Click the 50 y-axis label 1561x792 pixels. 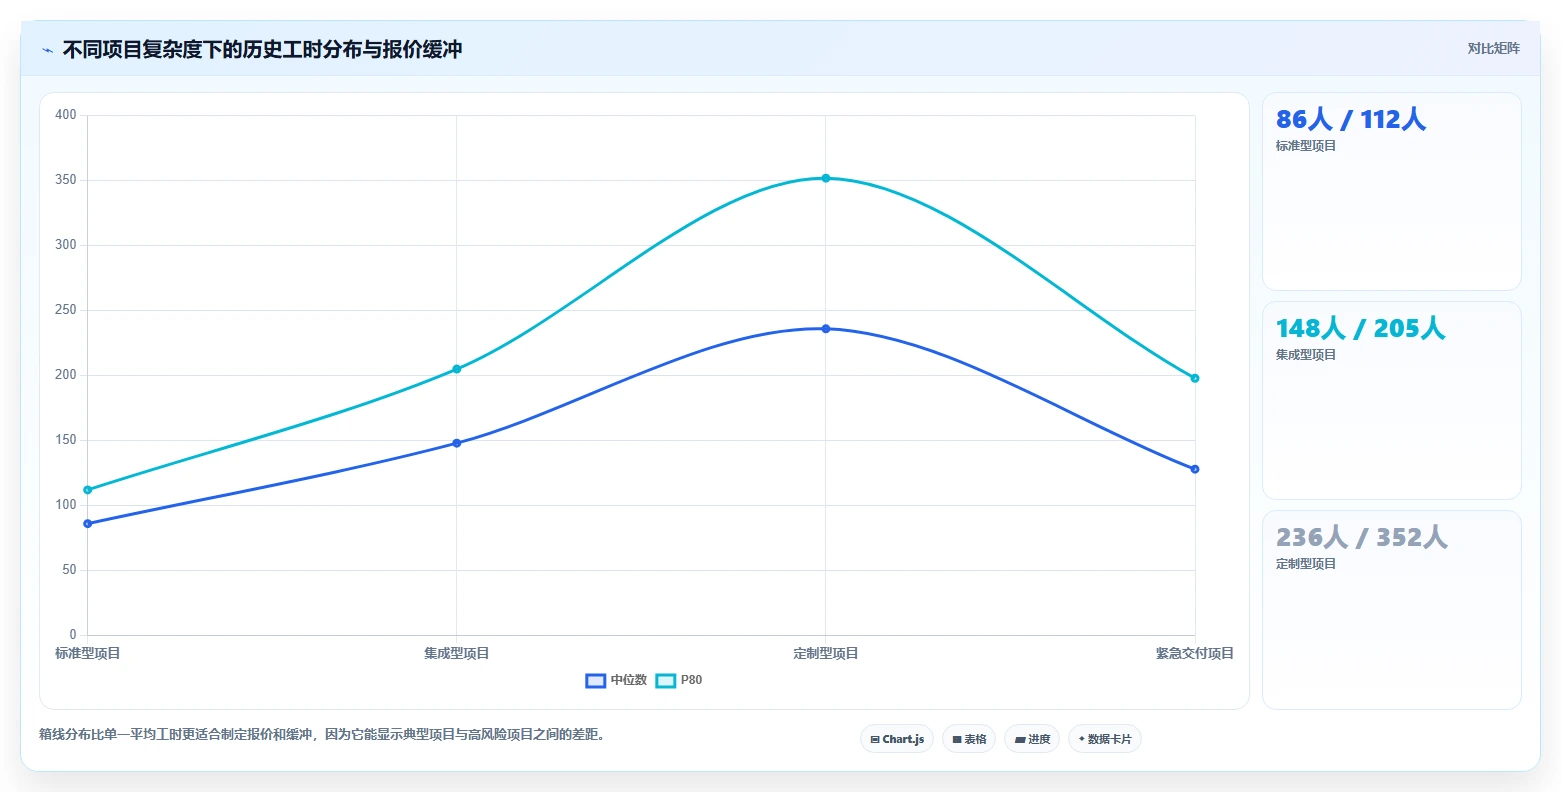click(x=69, y=570)
